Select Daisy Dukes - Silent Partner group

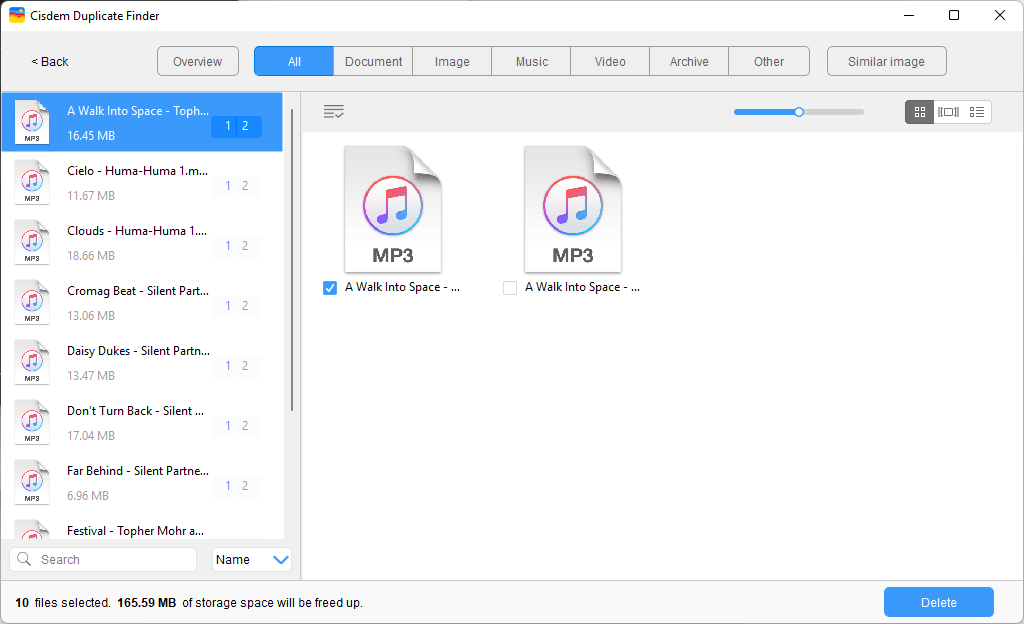pyautogui.click(x=142, y=363)
